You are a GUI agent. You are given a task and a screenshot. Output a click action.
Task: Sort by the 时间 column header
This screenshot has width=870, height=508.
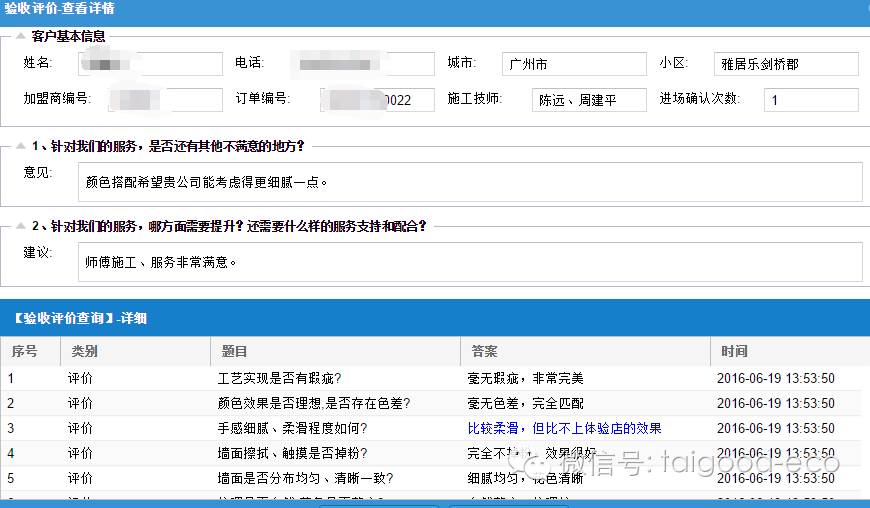(x=735, y=352)
